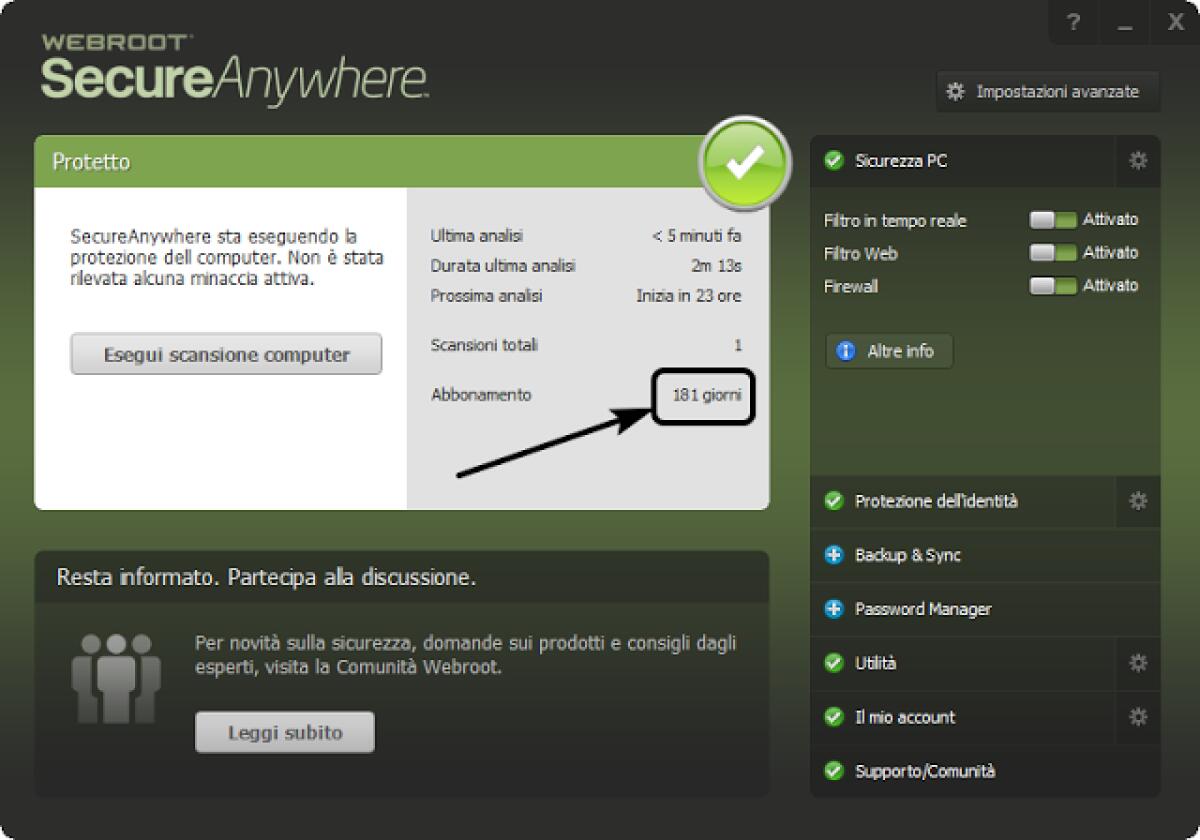Click the highlighted 181 giorni subscription box

click(704, 395)
